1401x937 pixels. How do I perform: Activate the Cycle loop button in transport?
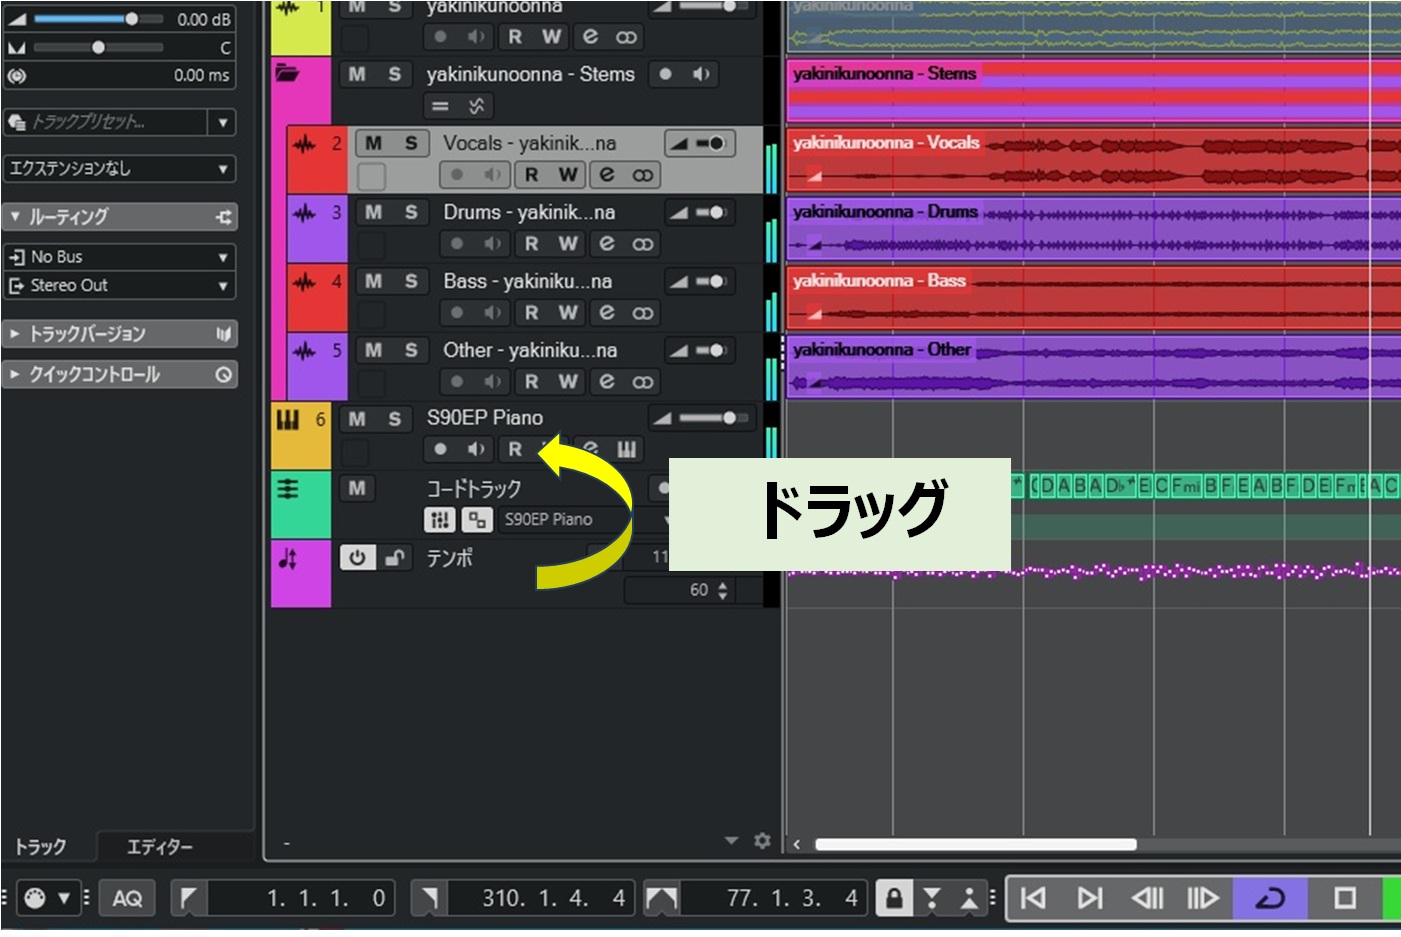1269,898
